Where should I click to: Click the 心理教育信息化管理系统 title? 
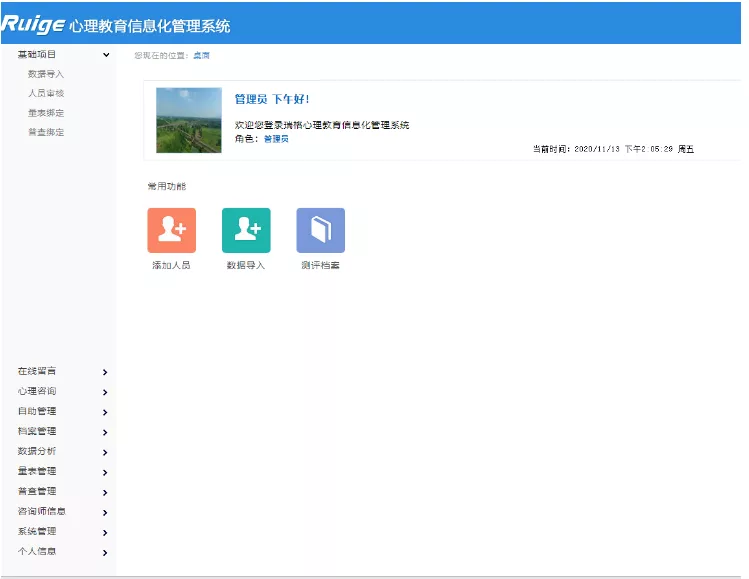150,26
